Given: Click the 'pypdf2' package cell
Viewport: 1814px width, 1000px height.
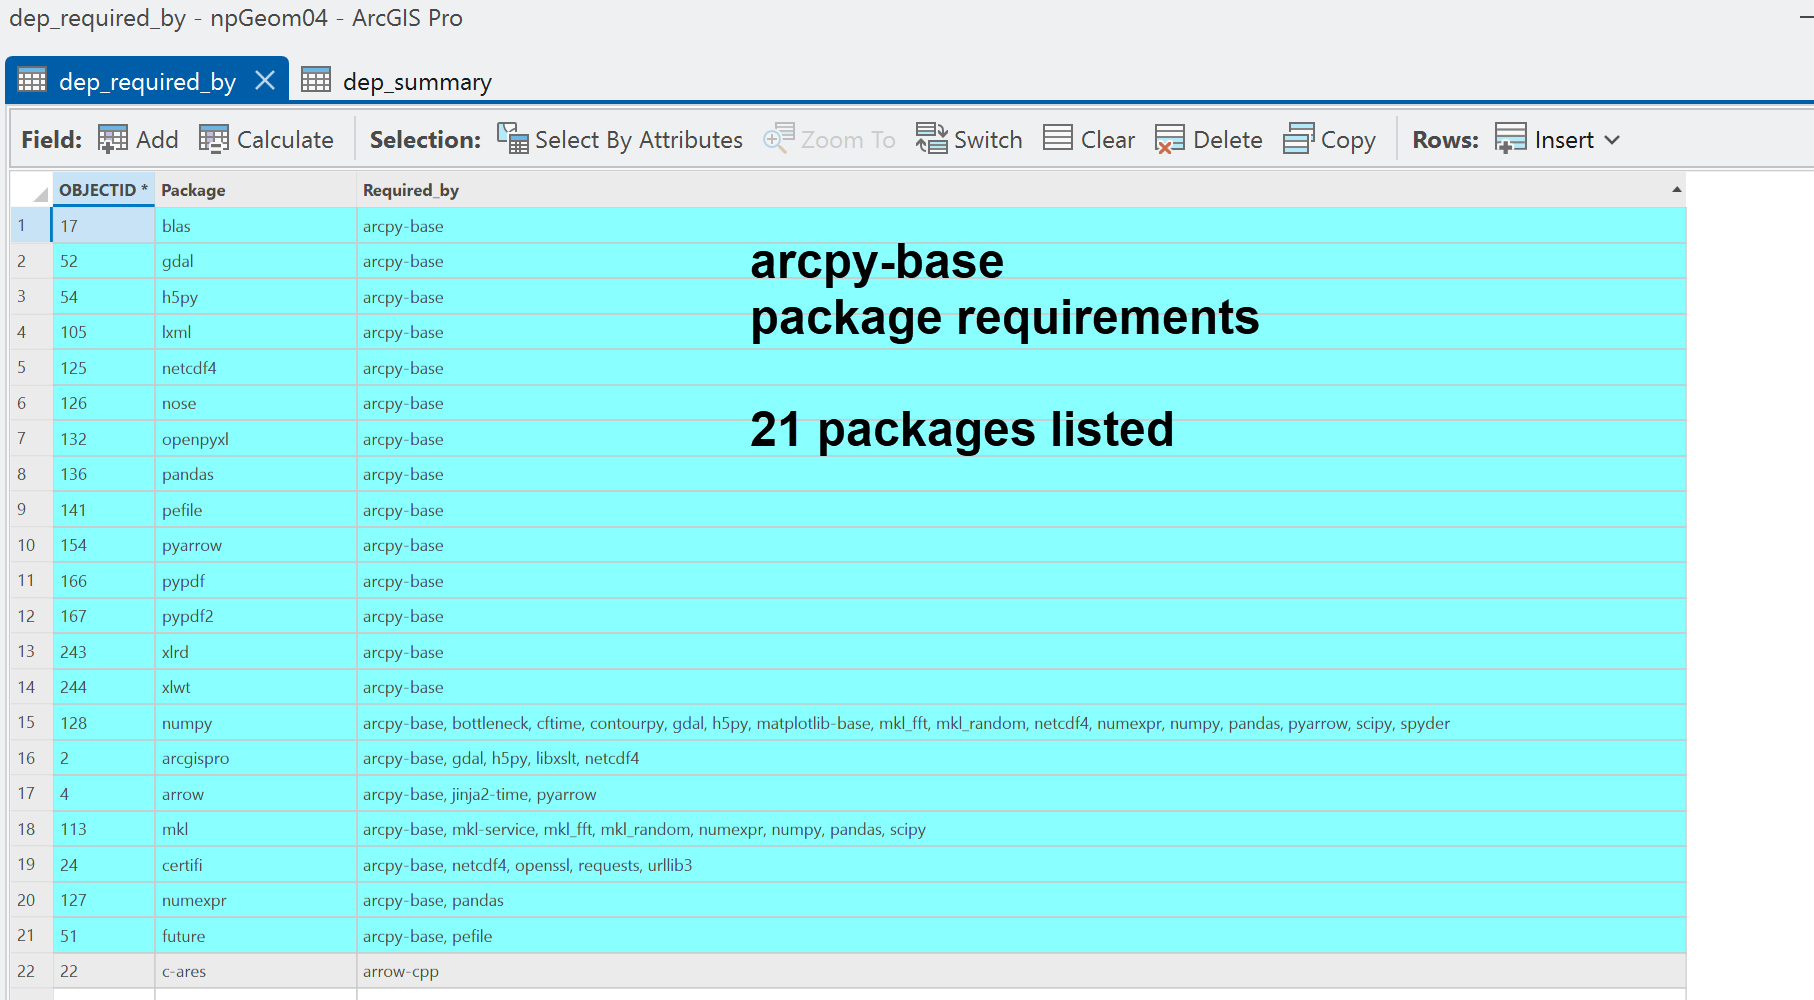Looking at the screenshot, I should pyautogui.click(x=256, y=616).
